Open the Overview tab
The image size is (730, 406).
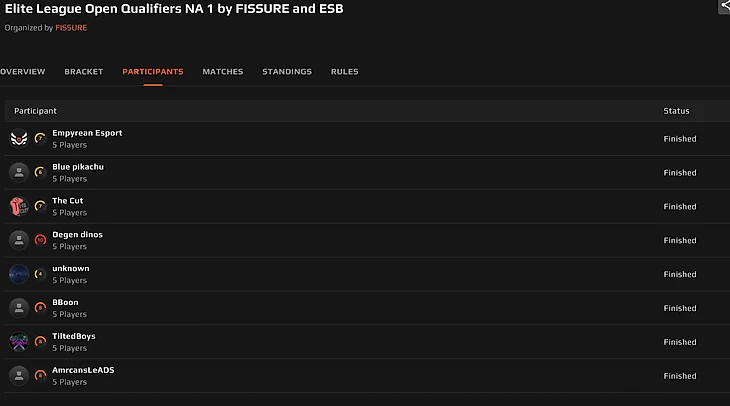(22, 72)
